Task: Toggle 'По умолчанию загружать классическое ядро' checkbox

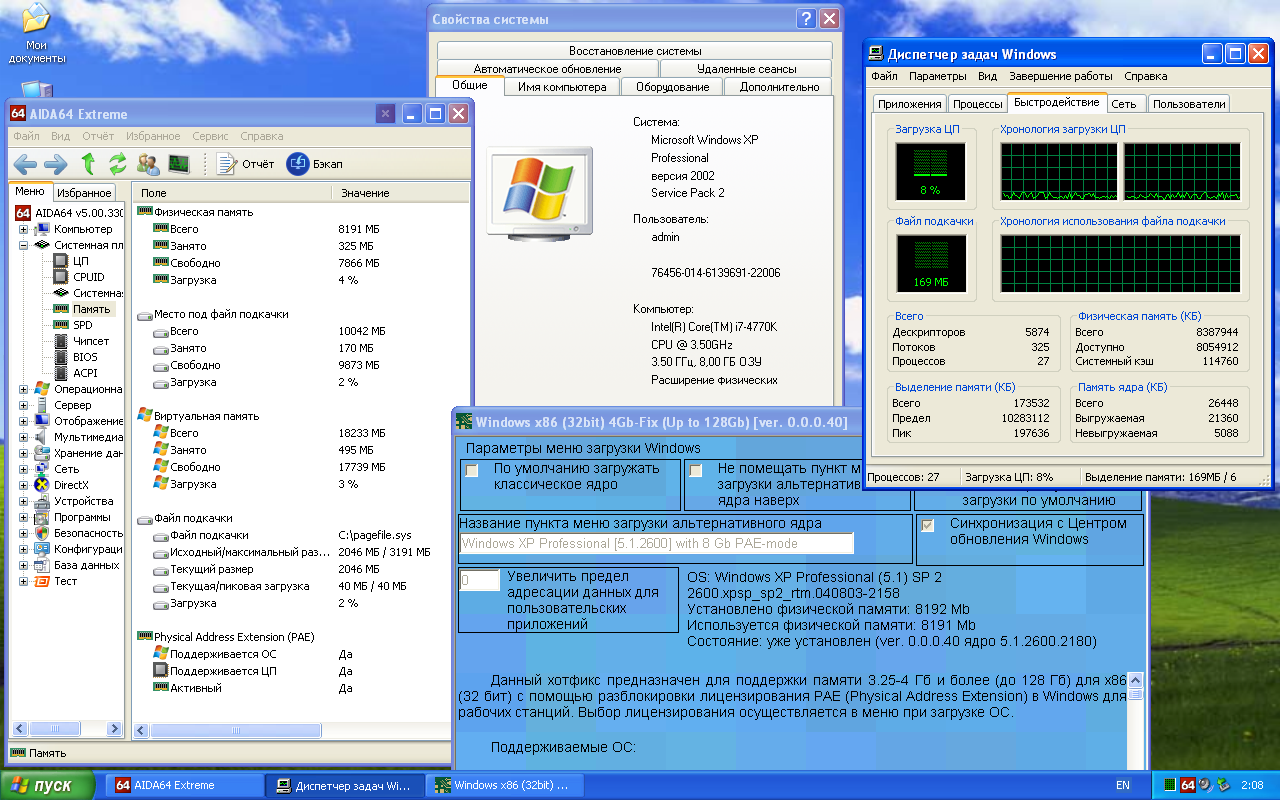Action: click(x=472, y=471)
